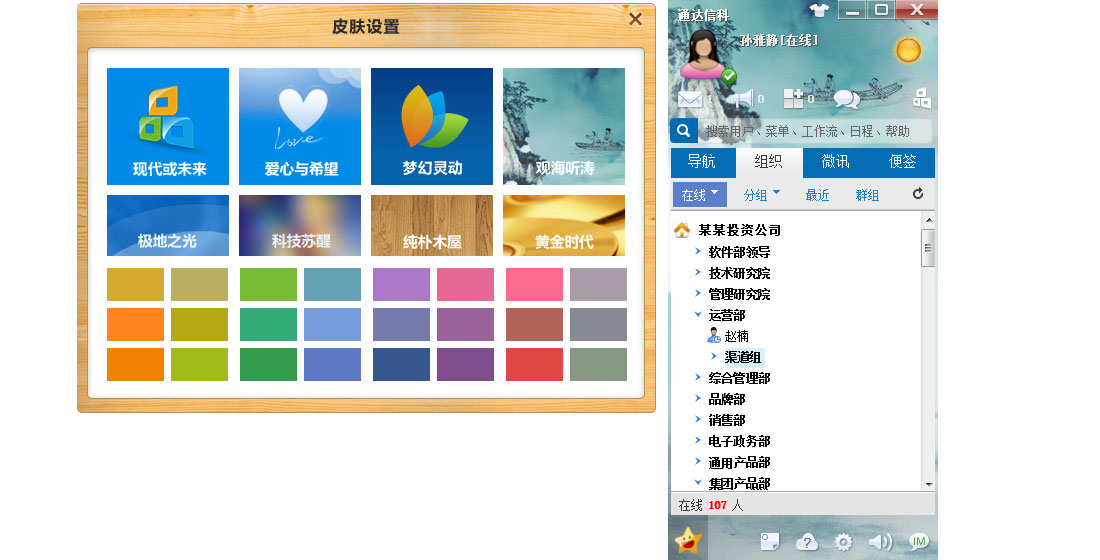Choose the 梦幻灵动 skin thumbnail
Viewport: 1100px width, 560px height.
(x=432, y=126)
